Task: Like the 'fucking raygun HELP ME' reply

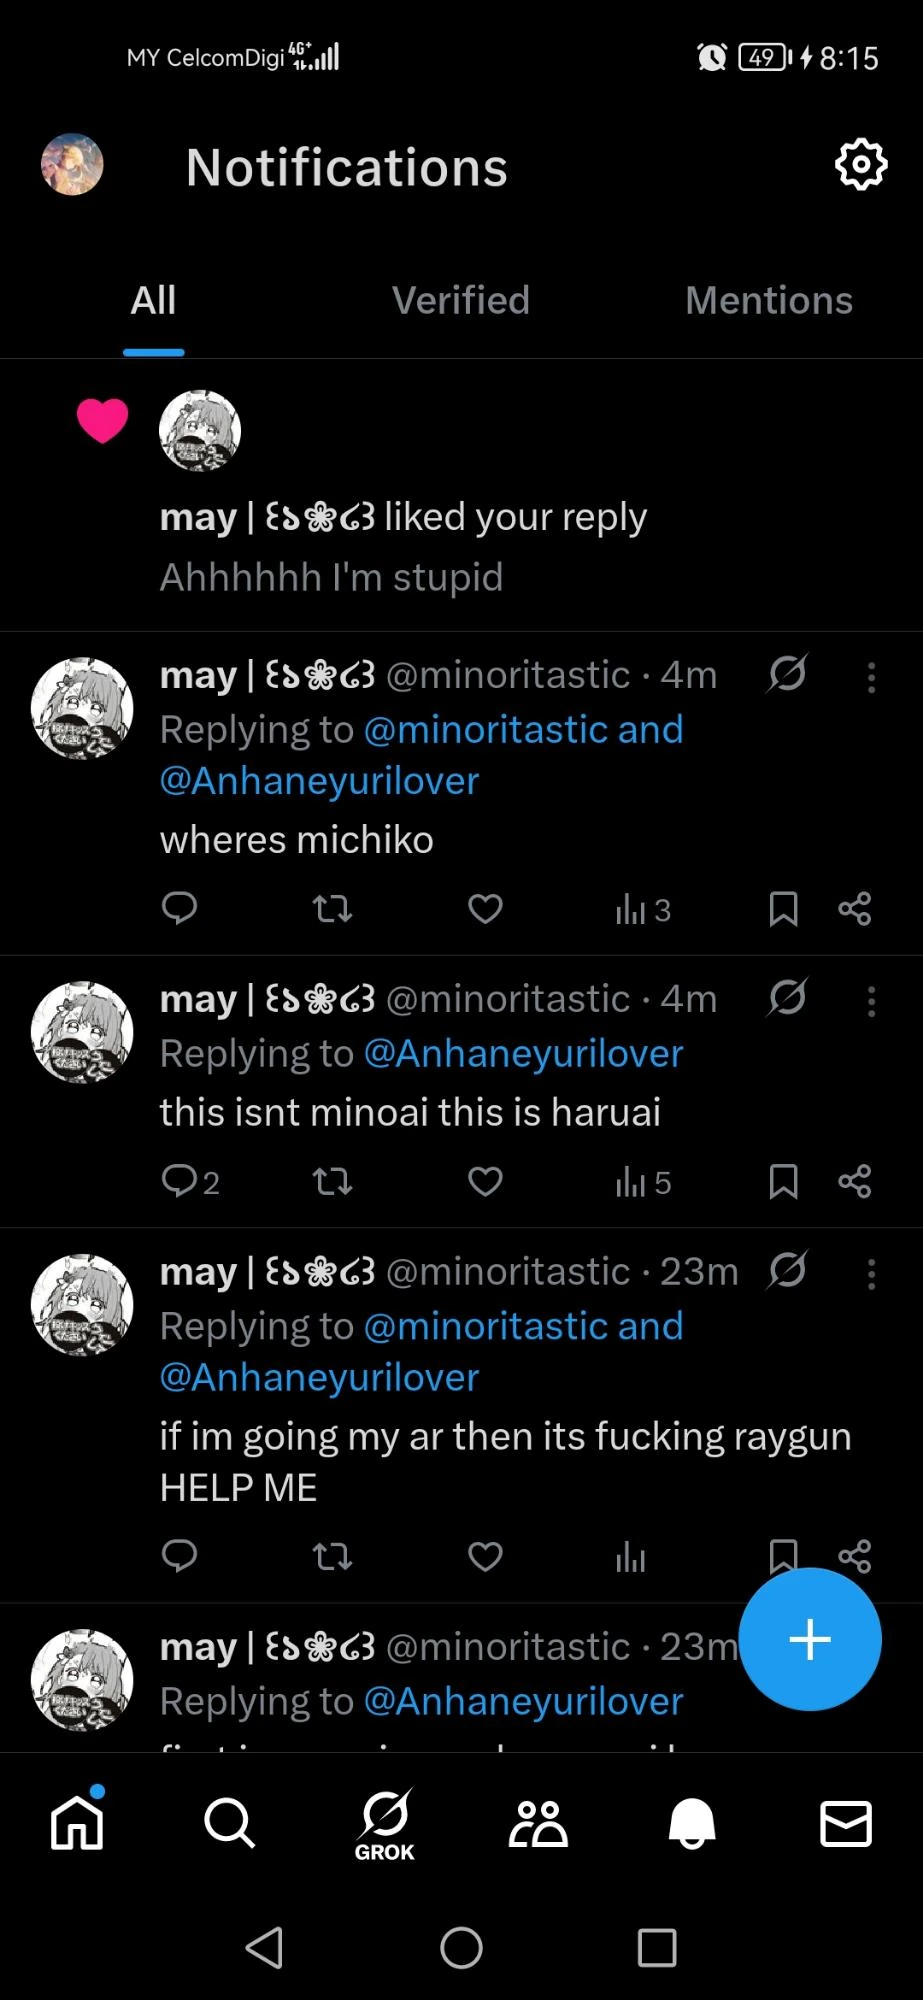Action: click(x=485, y=1556)
